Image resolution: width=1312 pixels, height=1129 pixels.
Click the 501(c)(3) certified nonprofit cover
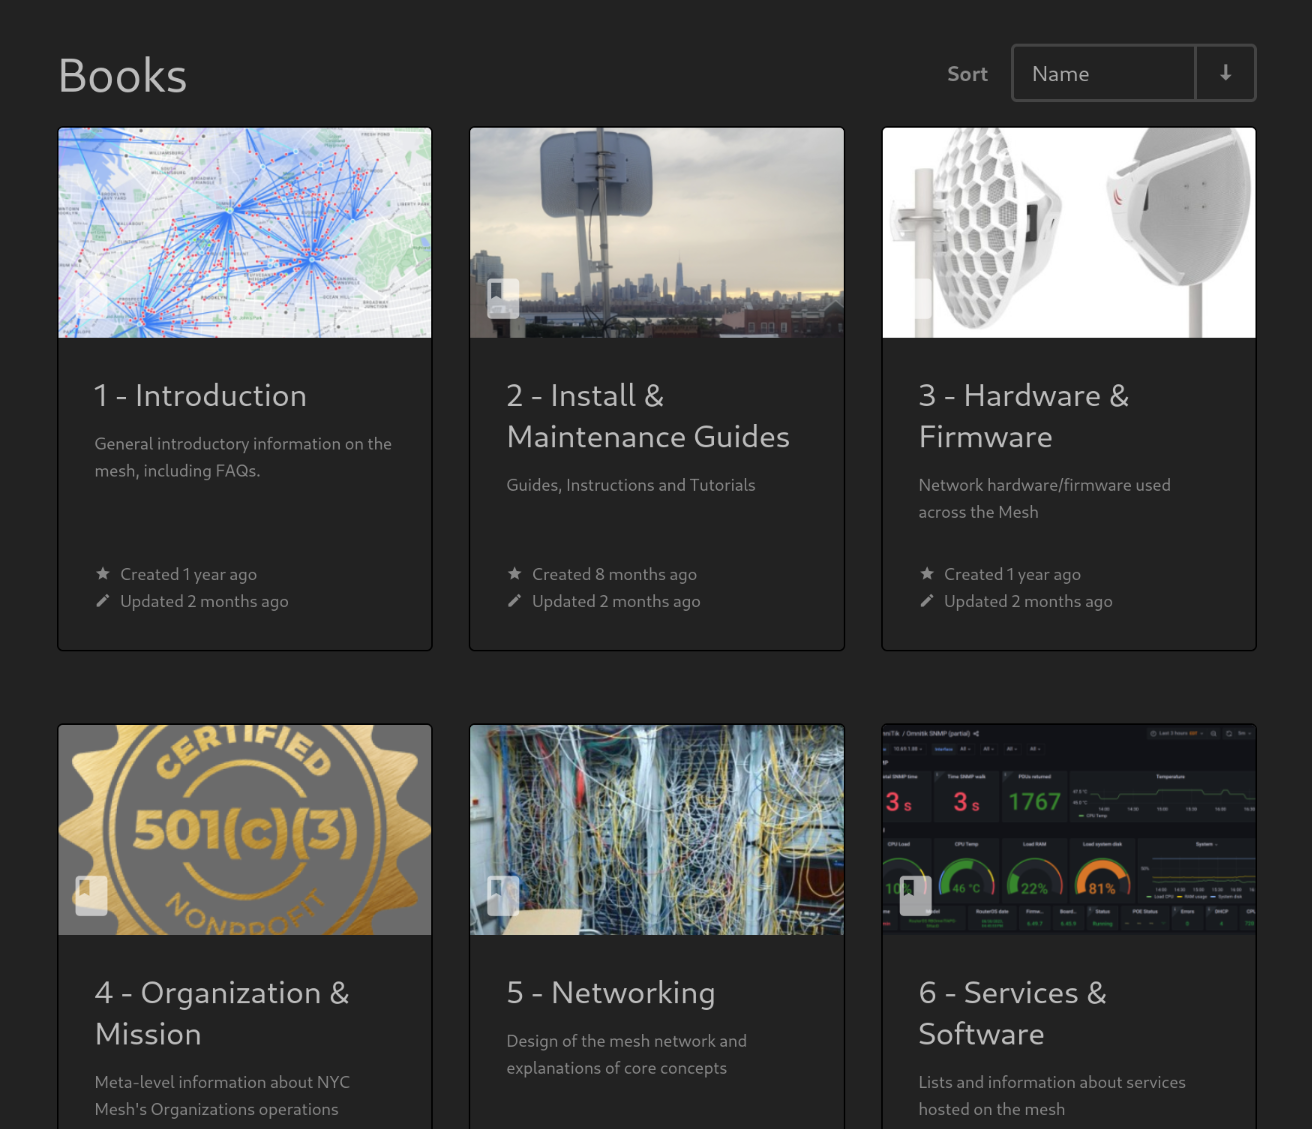pyautogui.click(x=245, y=830)
